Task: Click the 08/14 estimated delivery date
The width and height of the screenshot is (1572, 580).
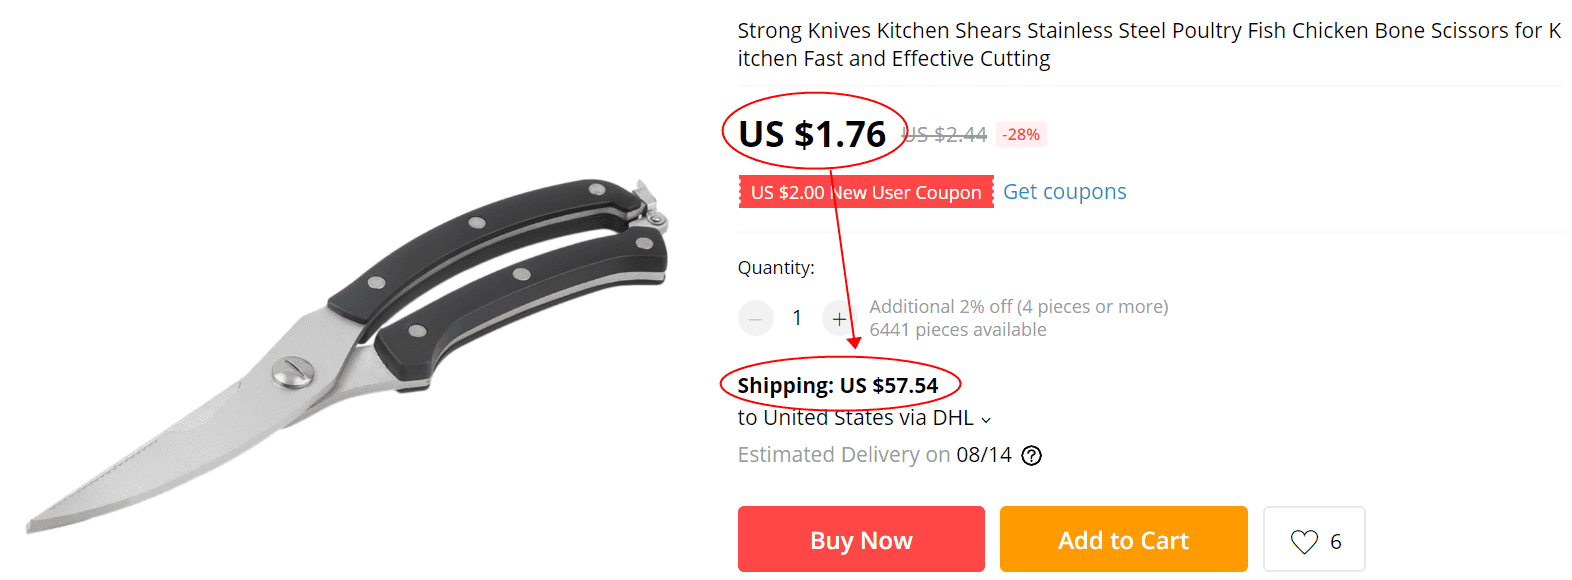Action: [984, 455]
